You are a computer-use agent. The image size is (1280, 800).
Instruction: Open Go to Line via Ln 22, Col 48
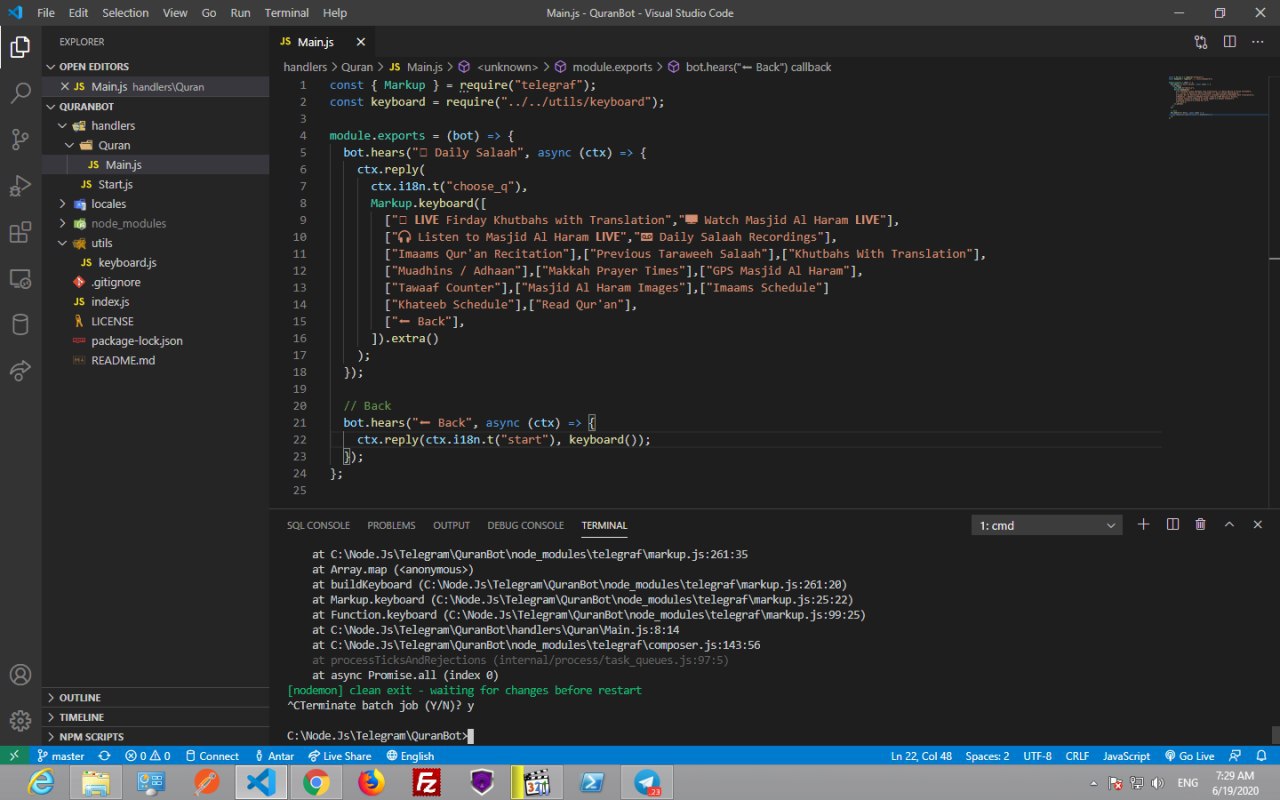click(921, 756)
